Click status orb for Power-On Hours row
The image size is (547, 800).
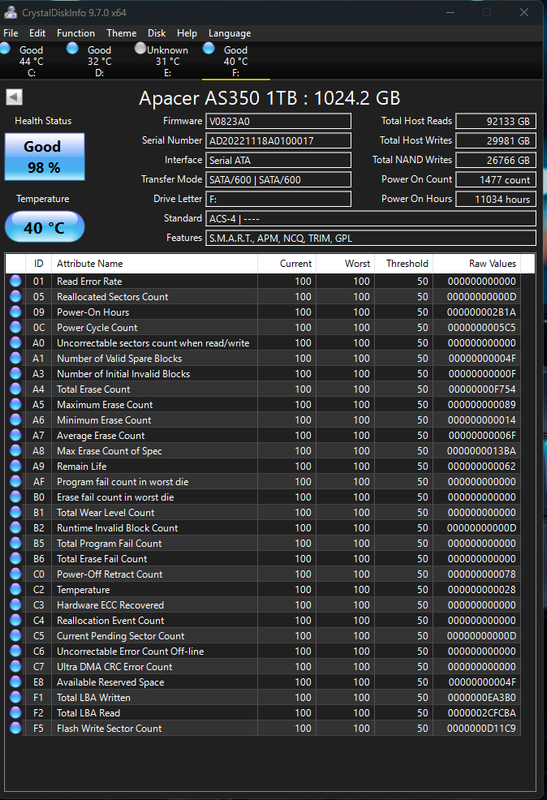pos(16,312)
